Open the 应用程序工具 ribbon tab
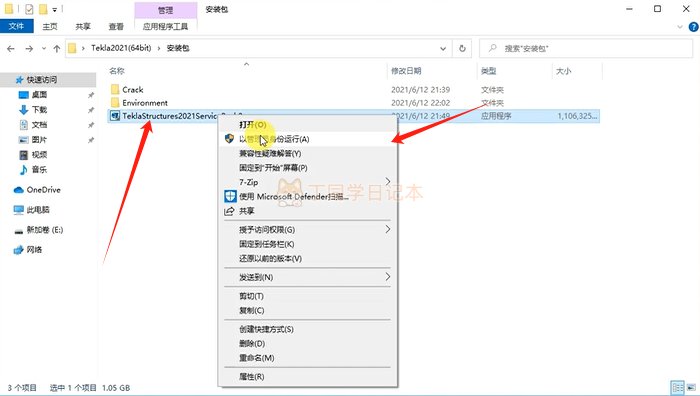Viewport: 700px width, 396px height. [166, 26]
